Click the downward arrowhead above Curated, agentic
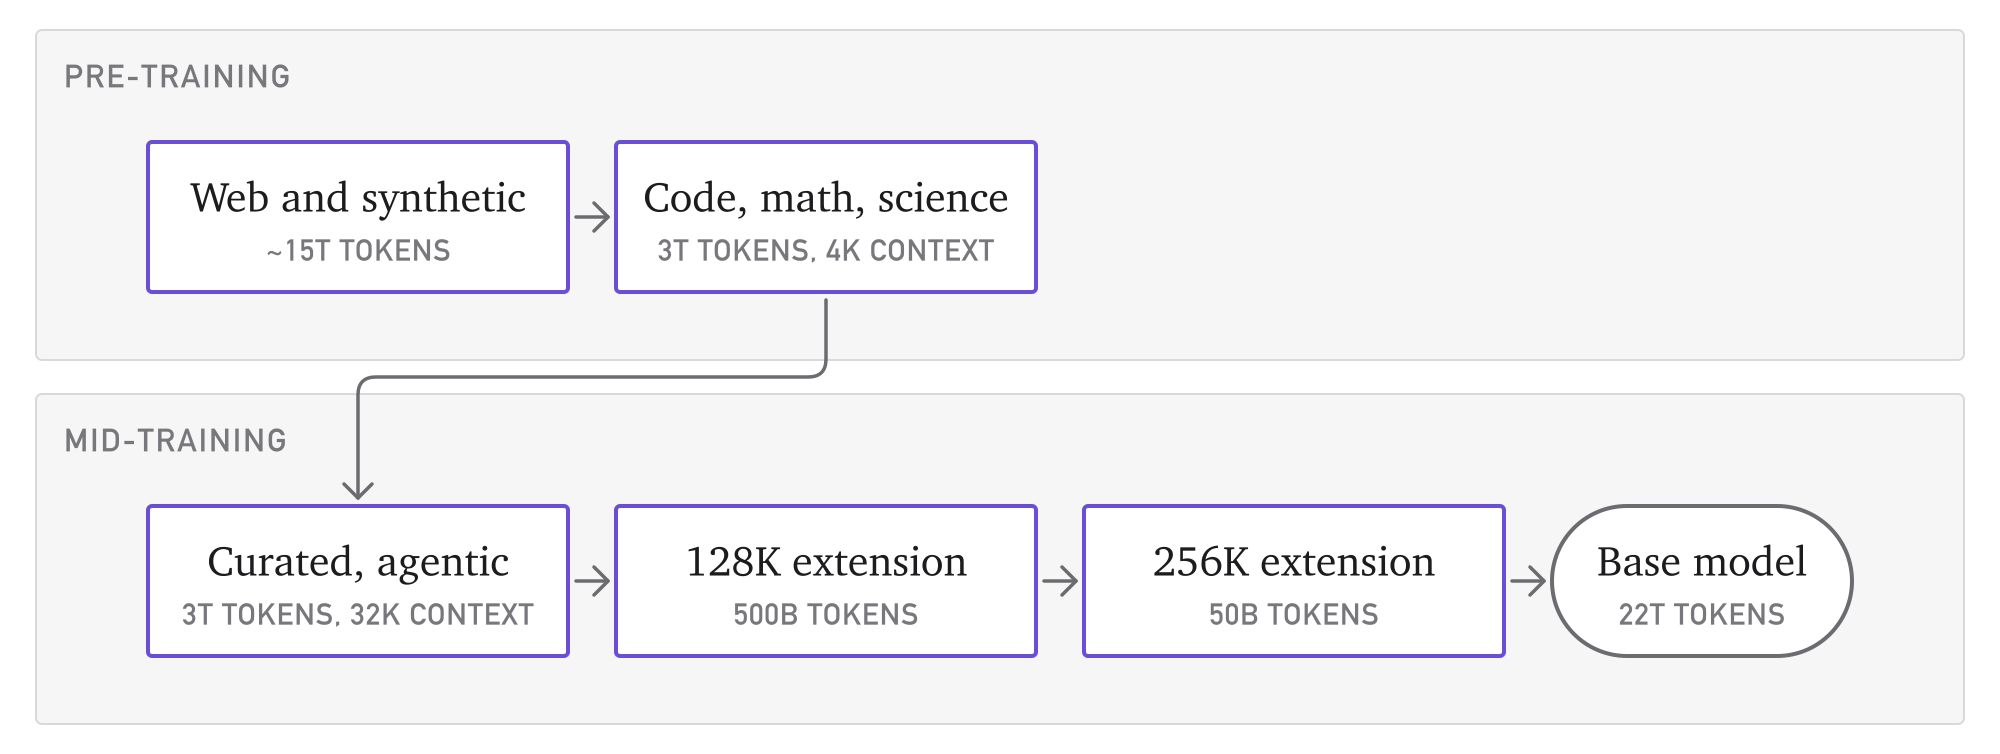Image resolution: width=2000 pixels, height=754 pixels. 358,488
